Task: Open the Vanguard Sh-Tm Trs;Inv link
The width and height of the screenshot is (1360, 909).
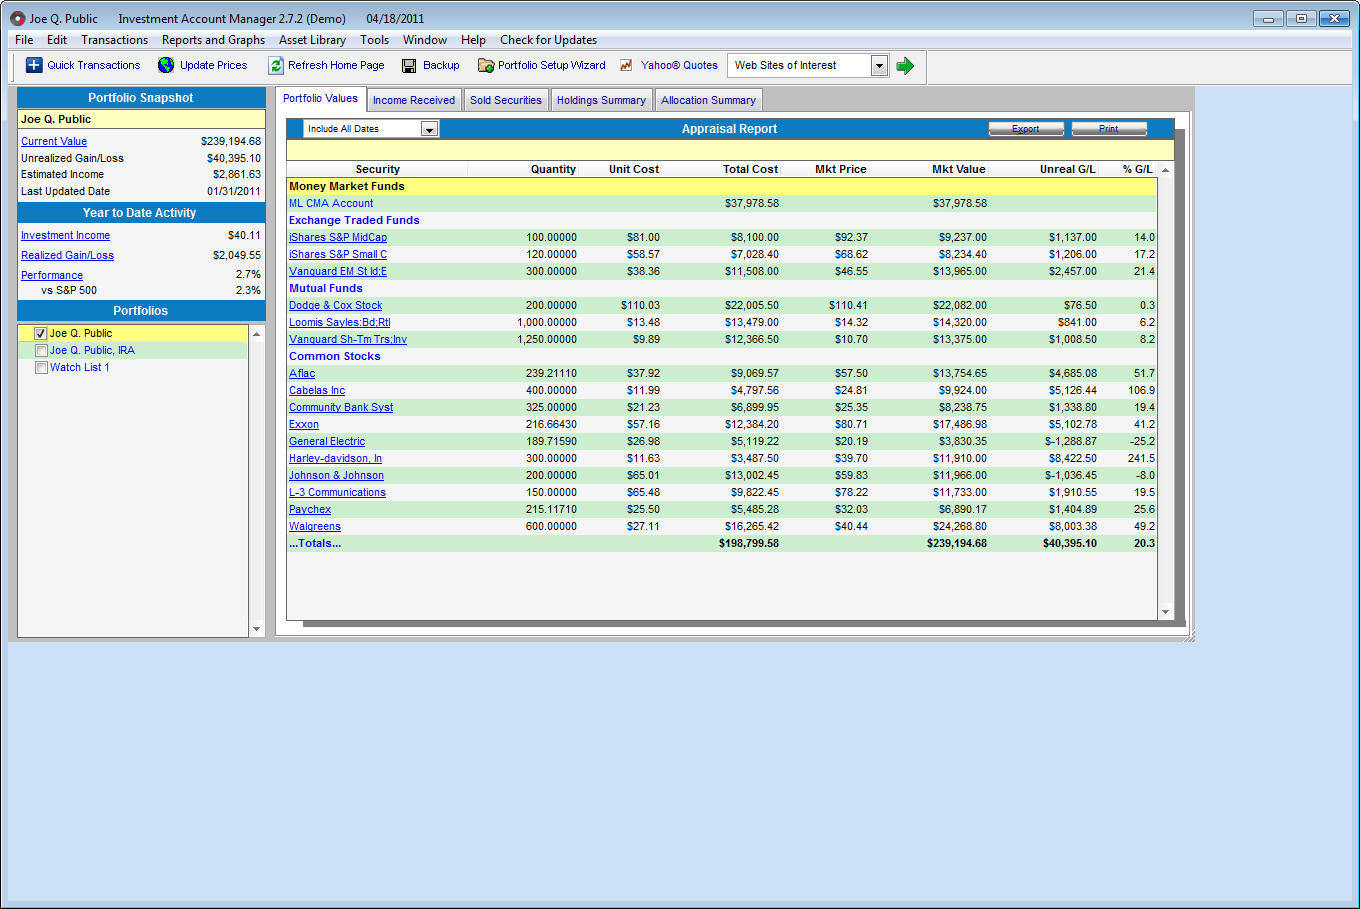Action: [348, 340]
